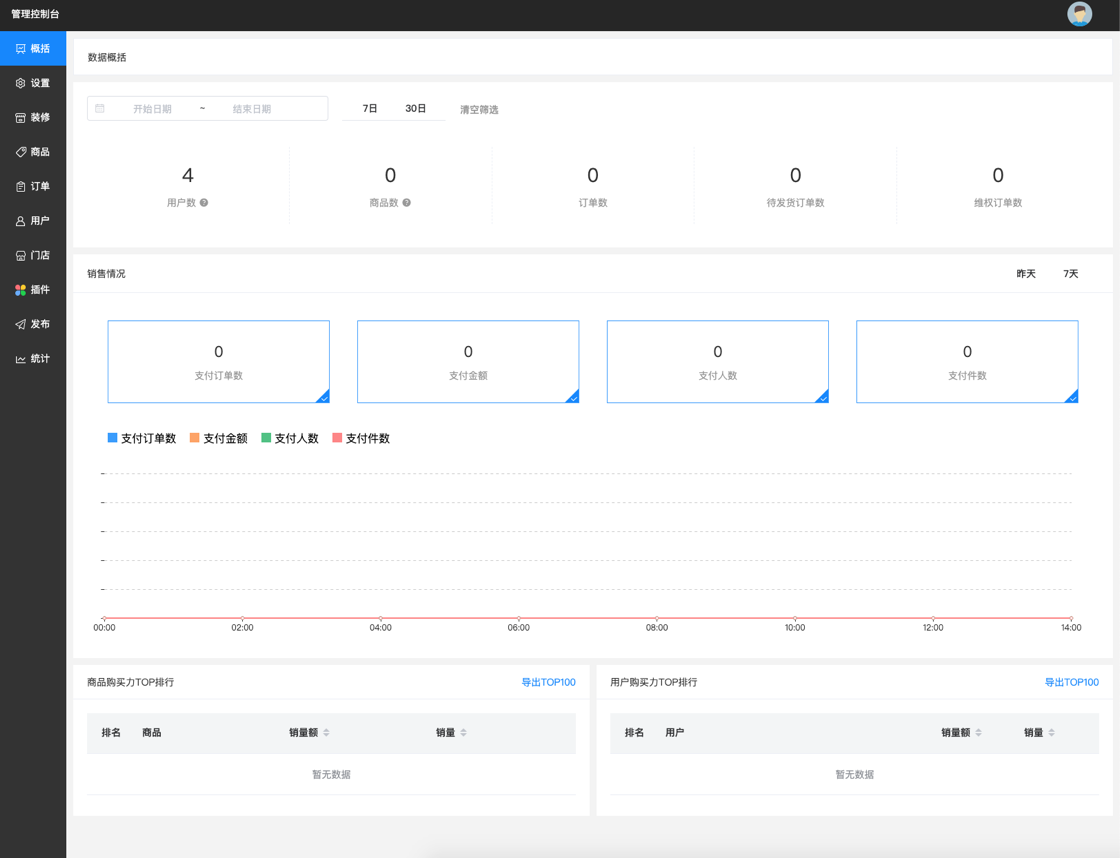The width and height of the screenshot is (1120, 858).
Task: Click the 销售情况 section heading
Action: (106, 274)
